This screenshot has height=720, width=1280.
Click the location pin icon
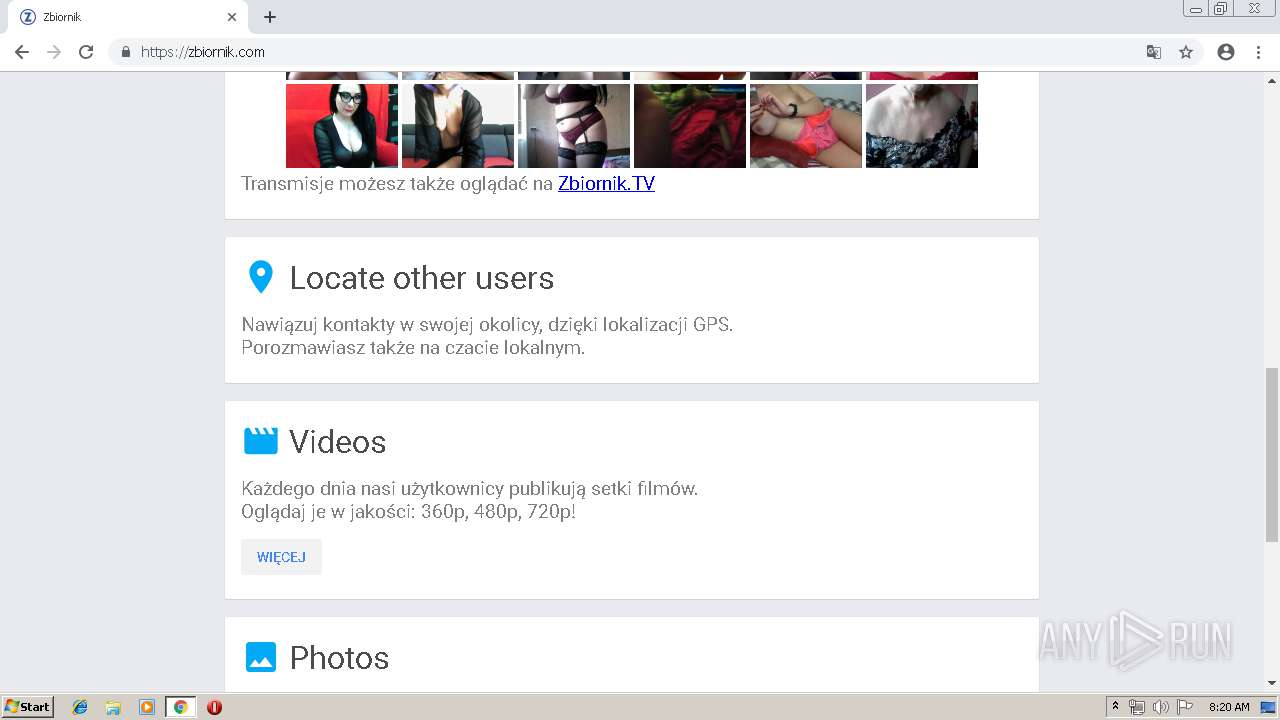point(260,277)
